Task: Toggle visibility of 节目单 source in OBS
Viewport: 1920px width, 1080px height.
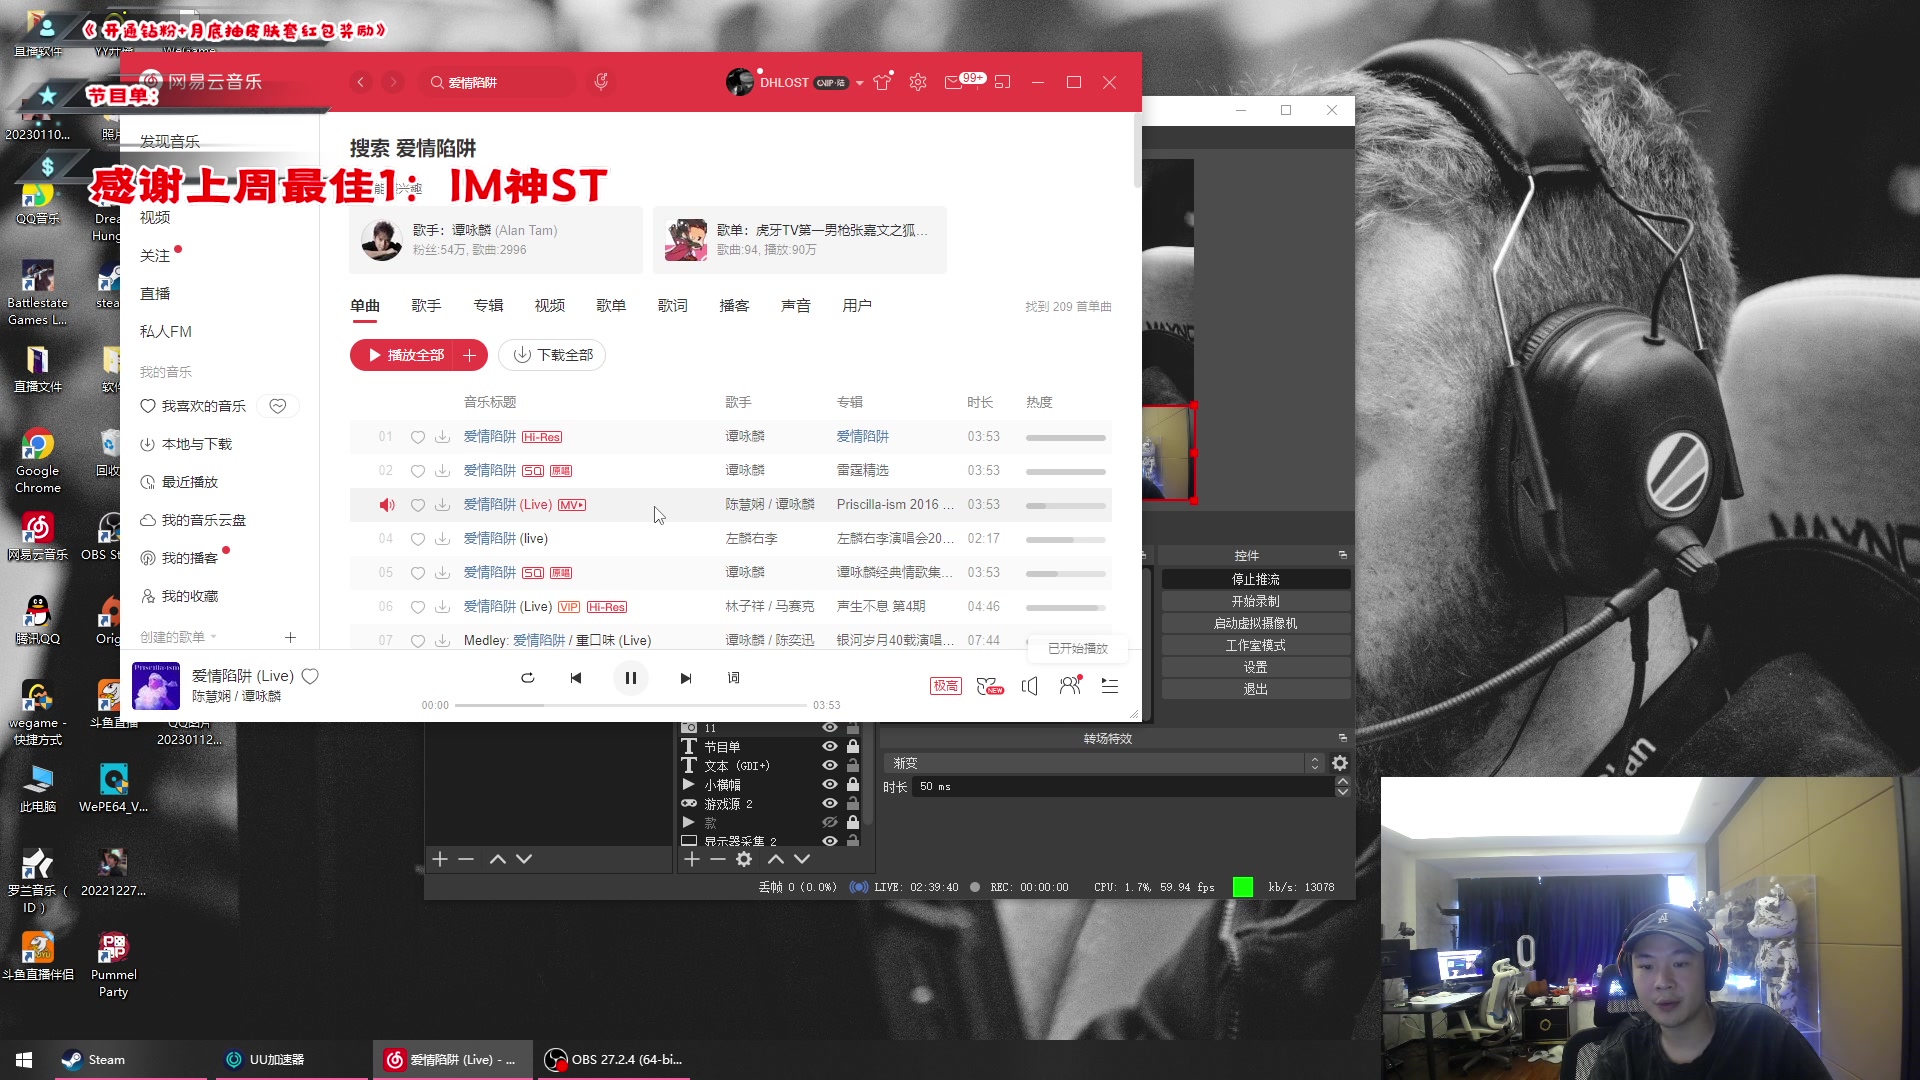Action: (829, 746)
